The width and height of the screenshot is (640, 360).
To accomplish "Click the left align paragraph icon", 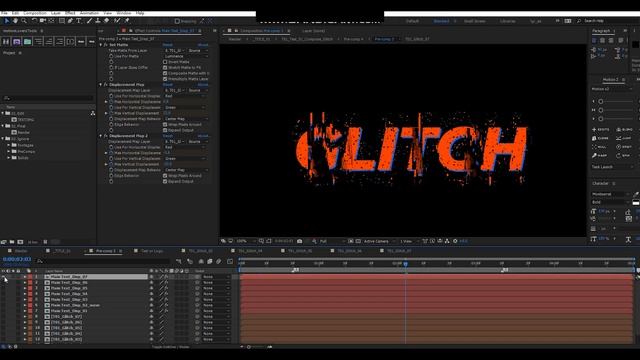I will tap(594, 40).
